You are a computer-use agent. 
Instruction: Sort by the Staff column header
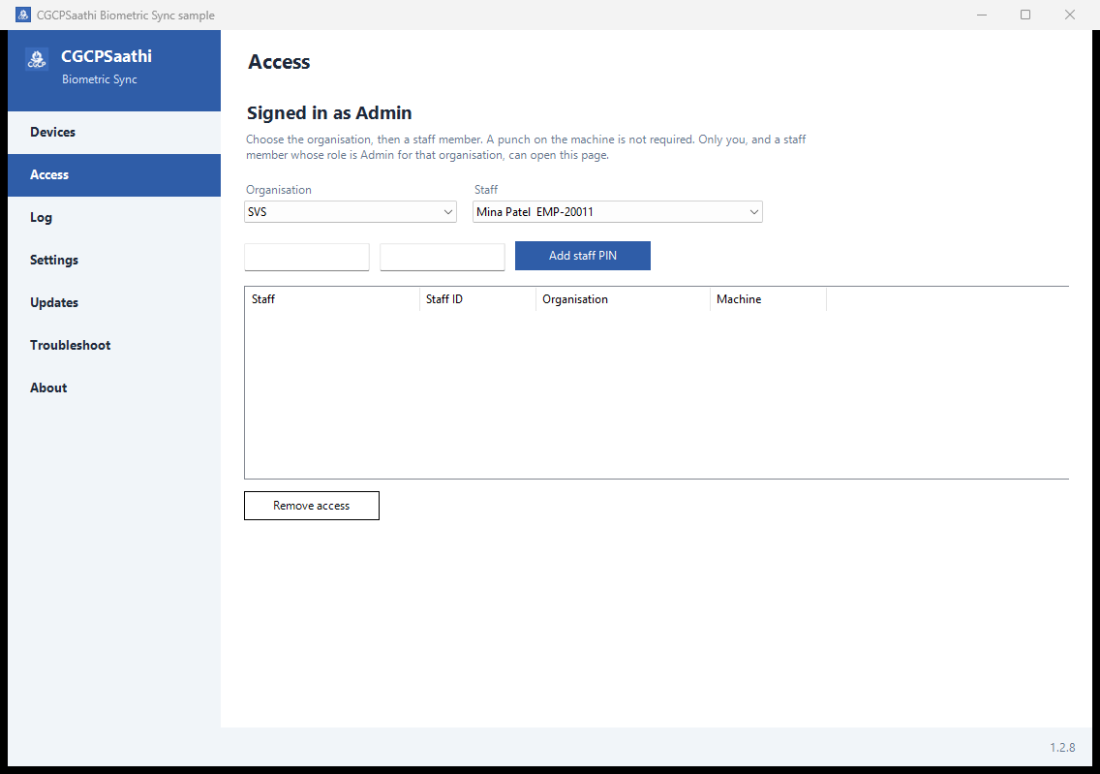coord(332,299)
